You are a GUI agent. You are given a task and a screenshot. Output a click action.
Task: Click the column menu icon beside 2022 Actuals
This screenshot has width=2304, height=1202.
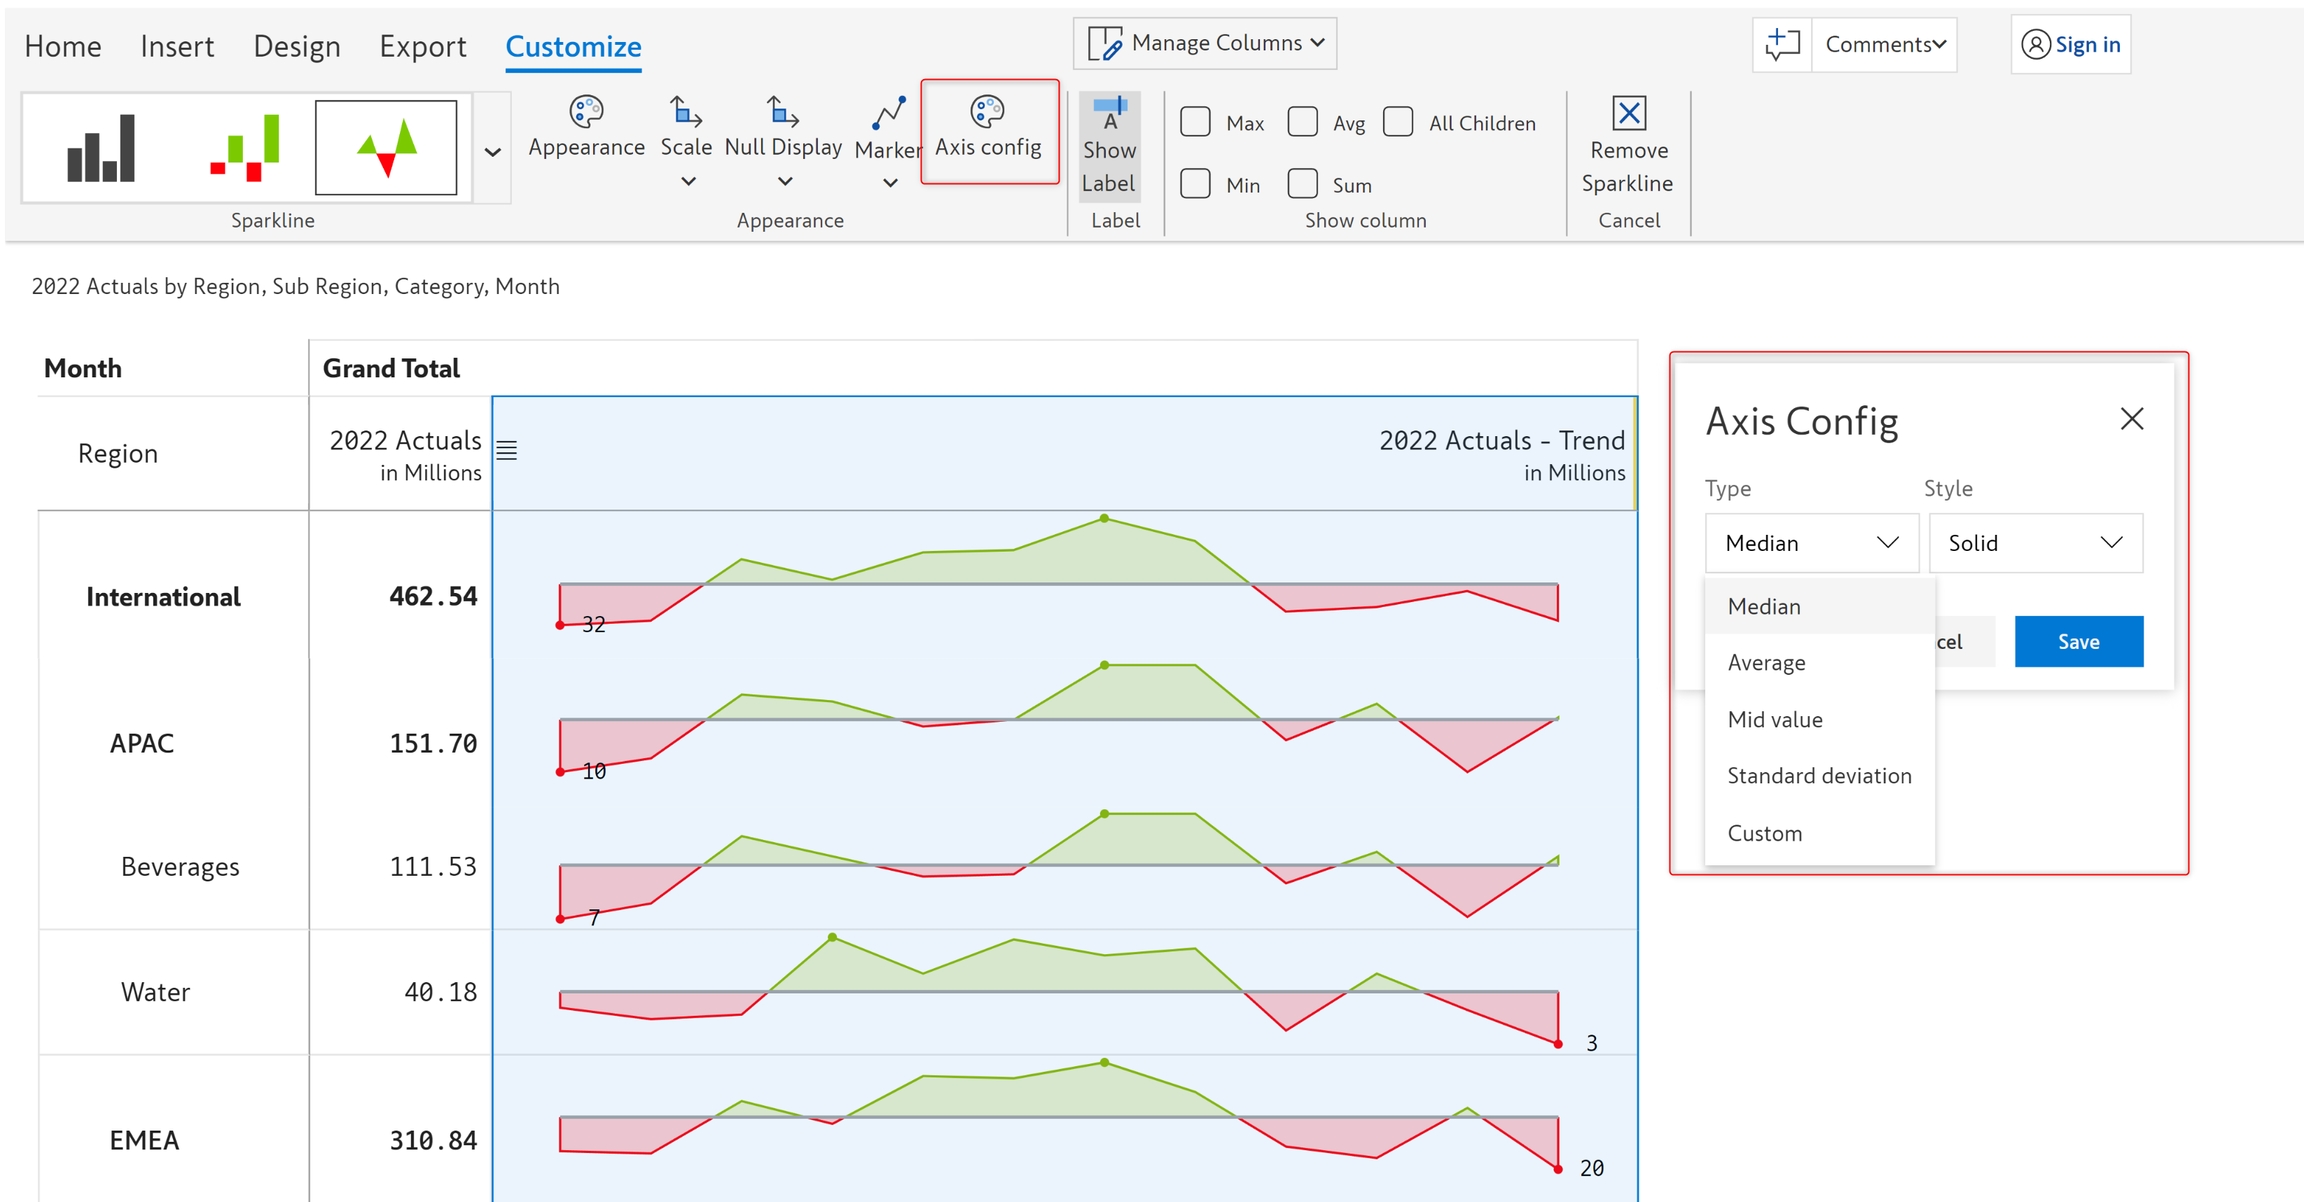click(x=507, y=451)
